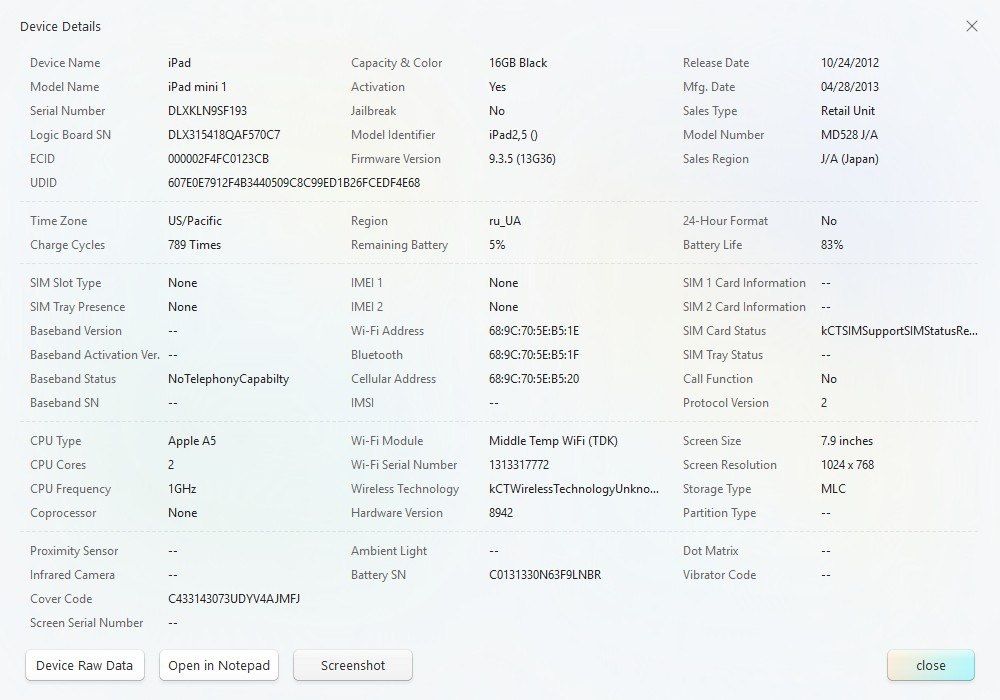Select Bluetooth address 68:9C:70:5E:B5:1F

coord(534,355)
